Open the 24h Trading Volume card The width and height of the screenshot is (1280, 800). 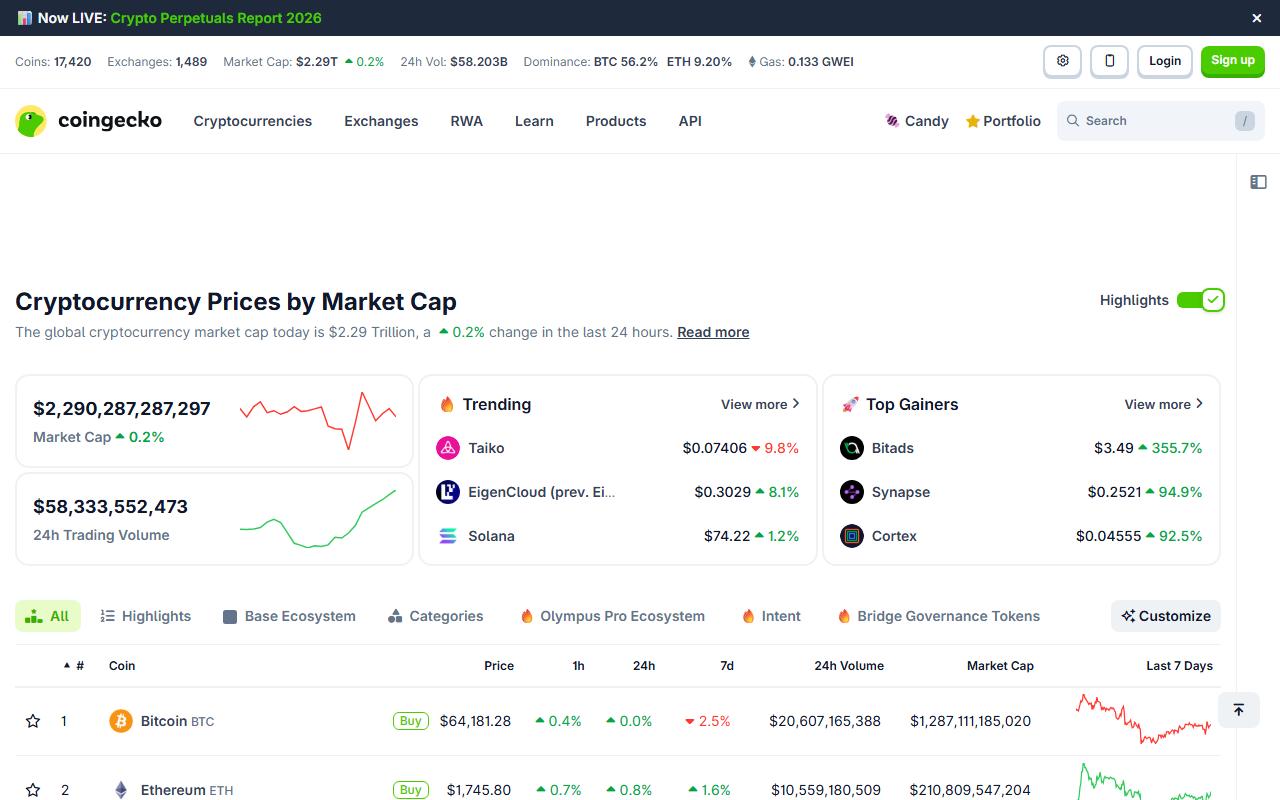[x=214, y=519]
